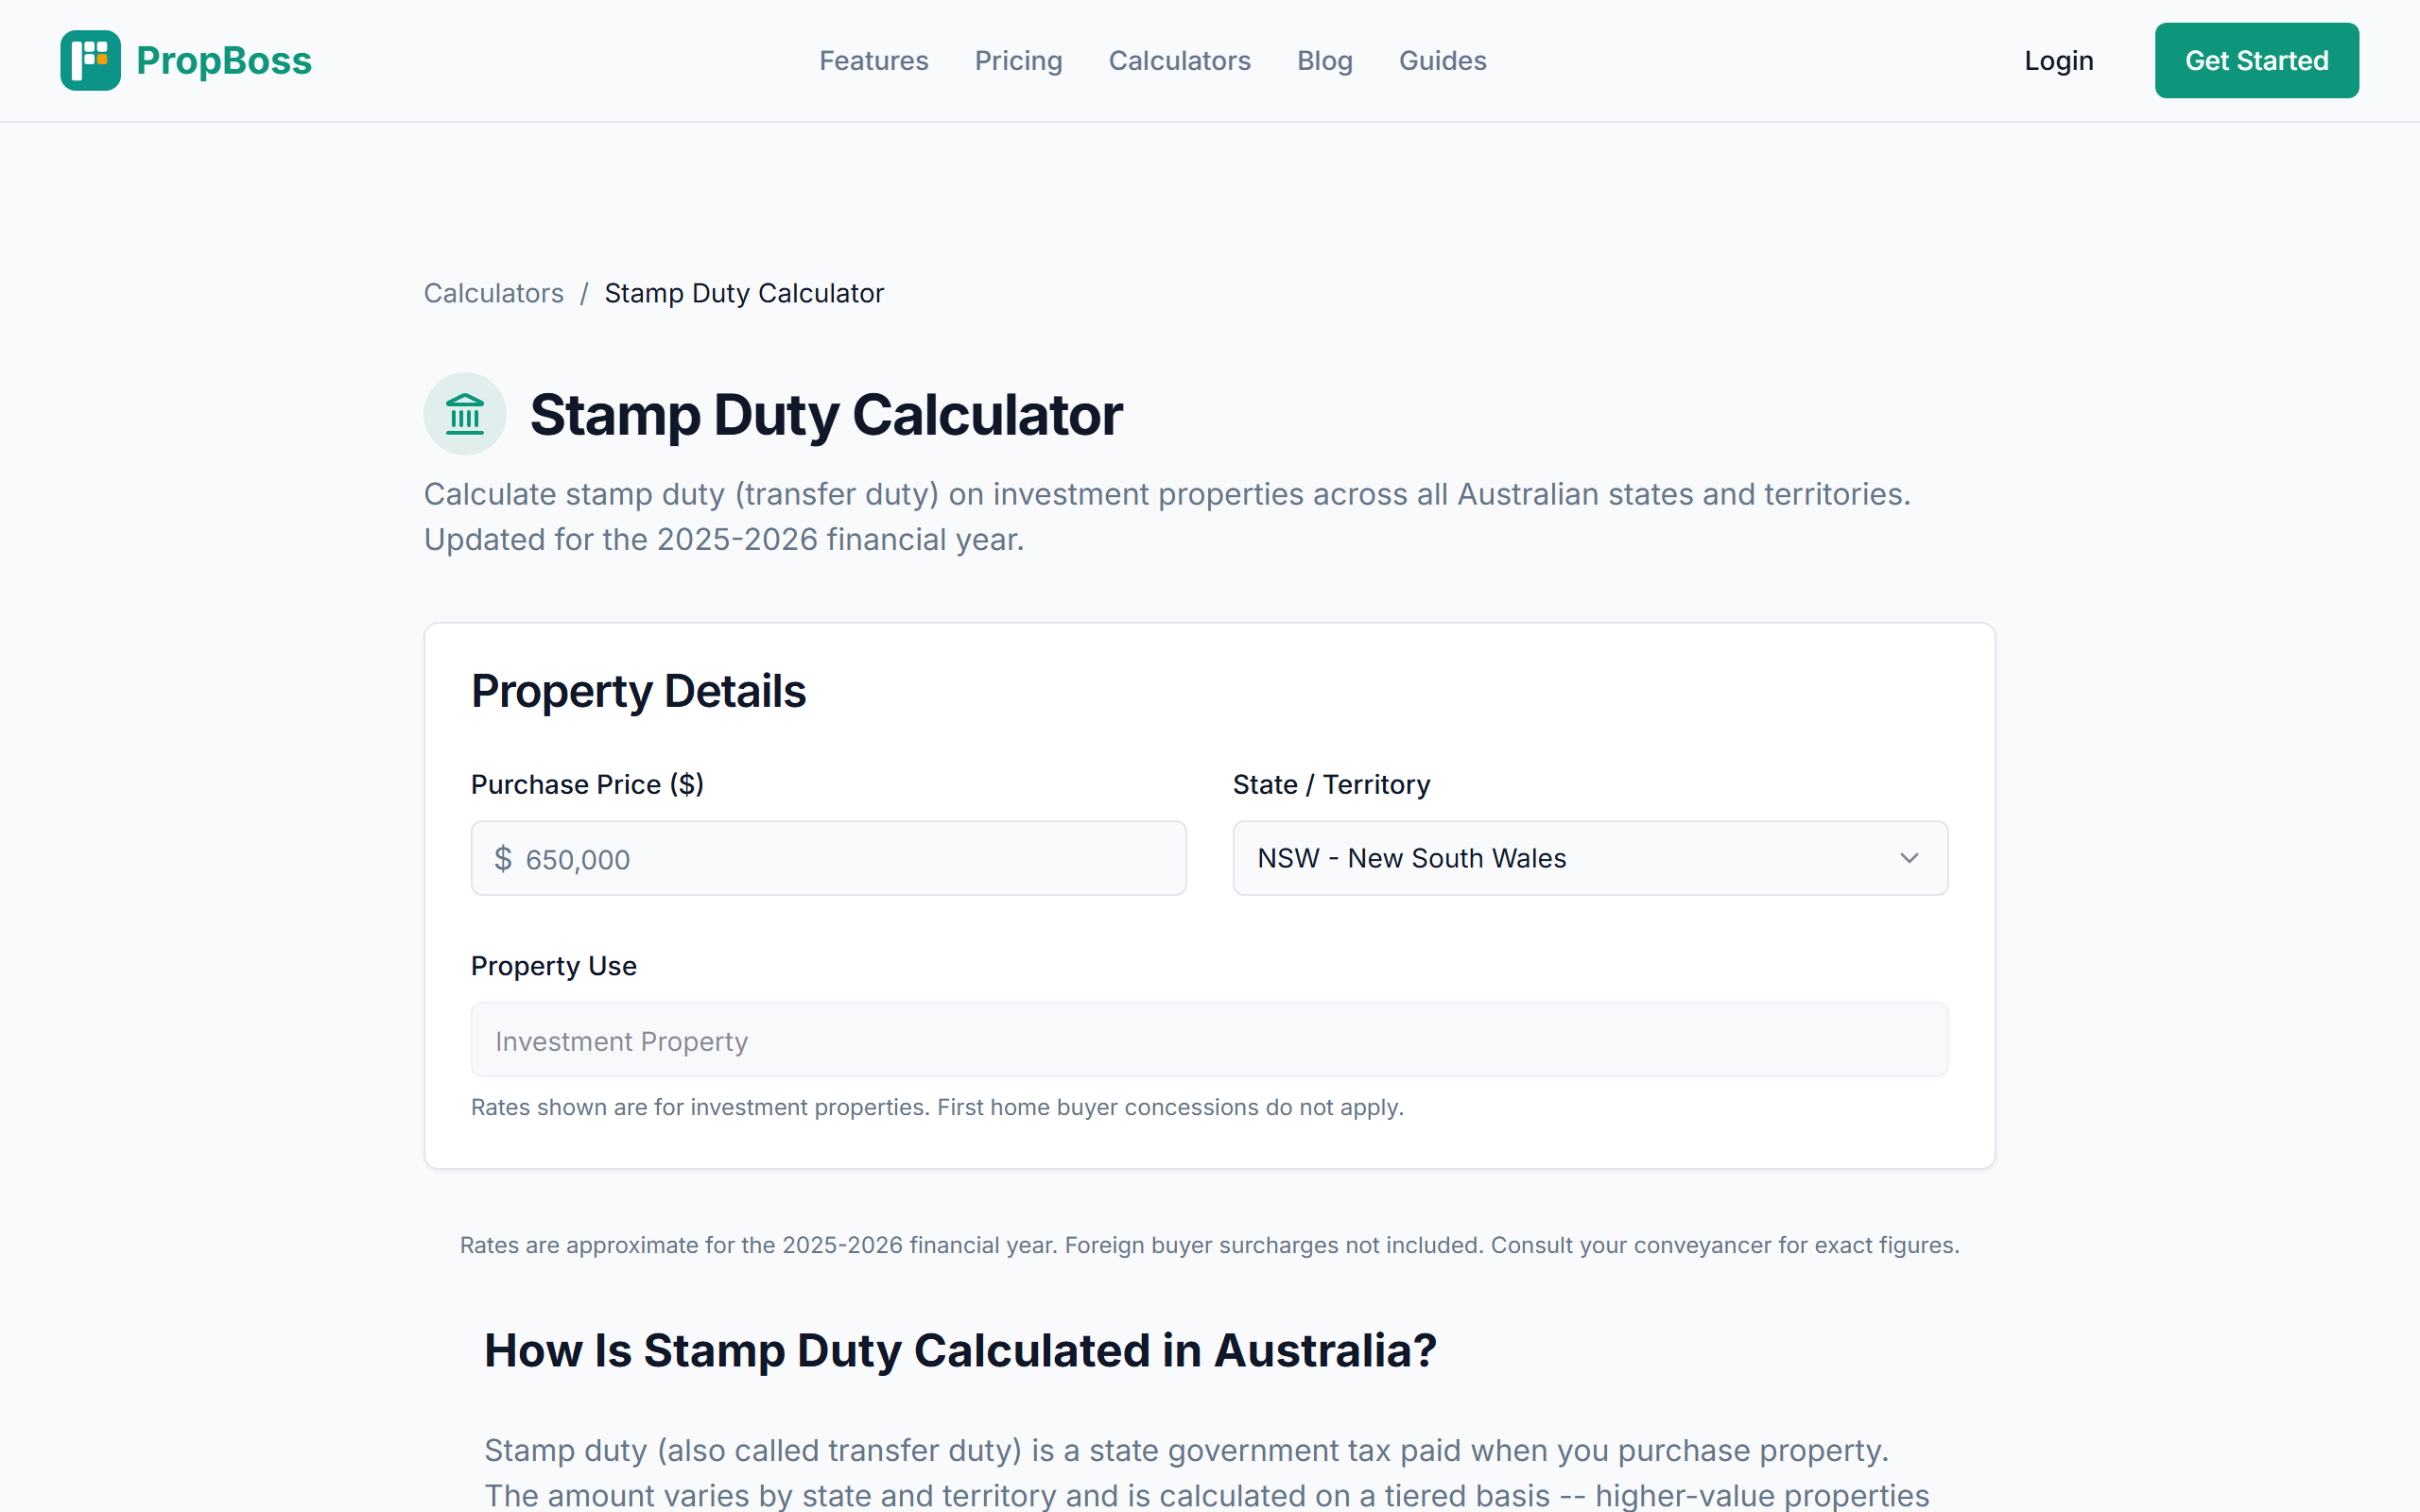Click the Stamp Duty Calculator breadcrumb

coord(743,293)
